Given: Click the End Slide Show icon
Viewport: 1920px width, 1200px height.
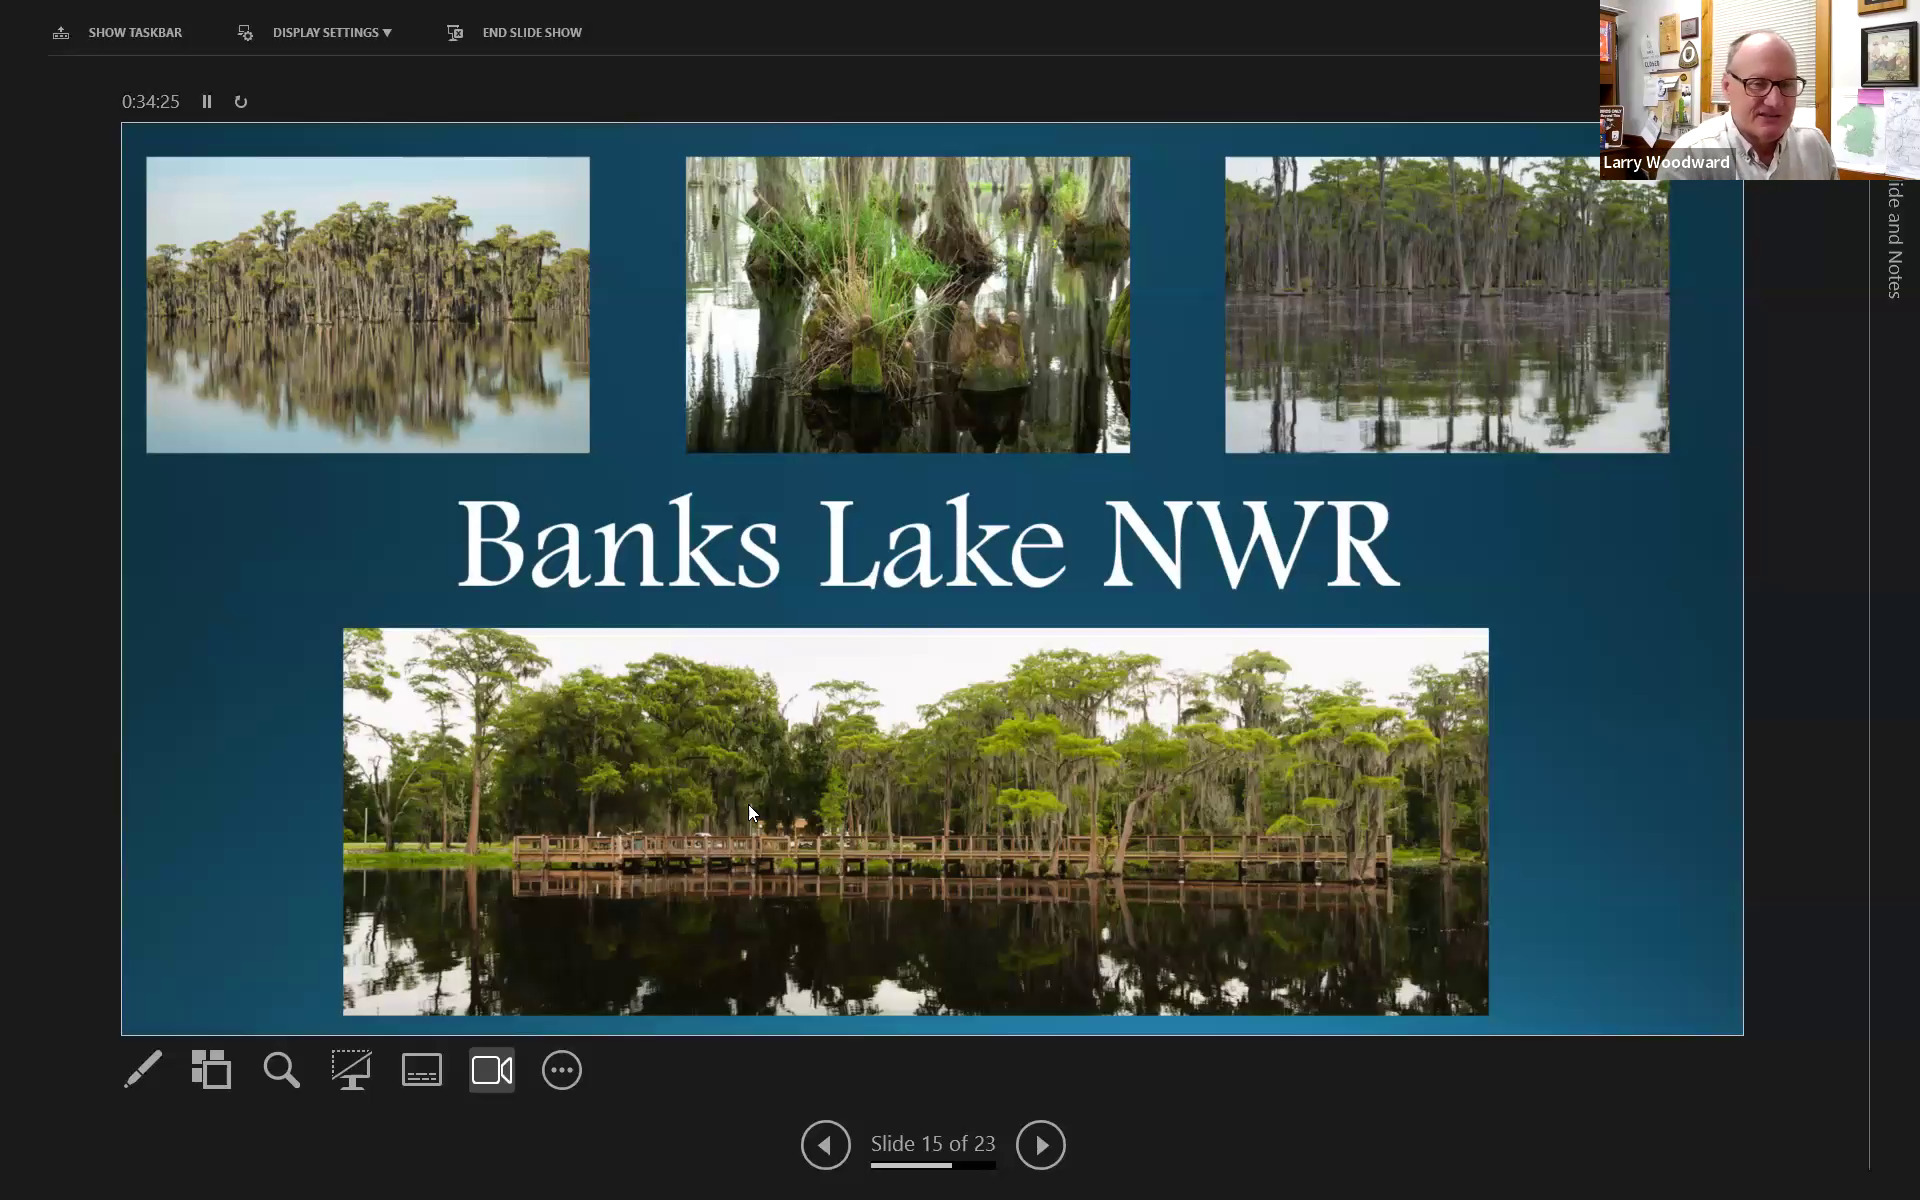Looking at the screenshot, I should click(455, 33).
